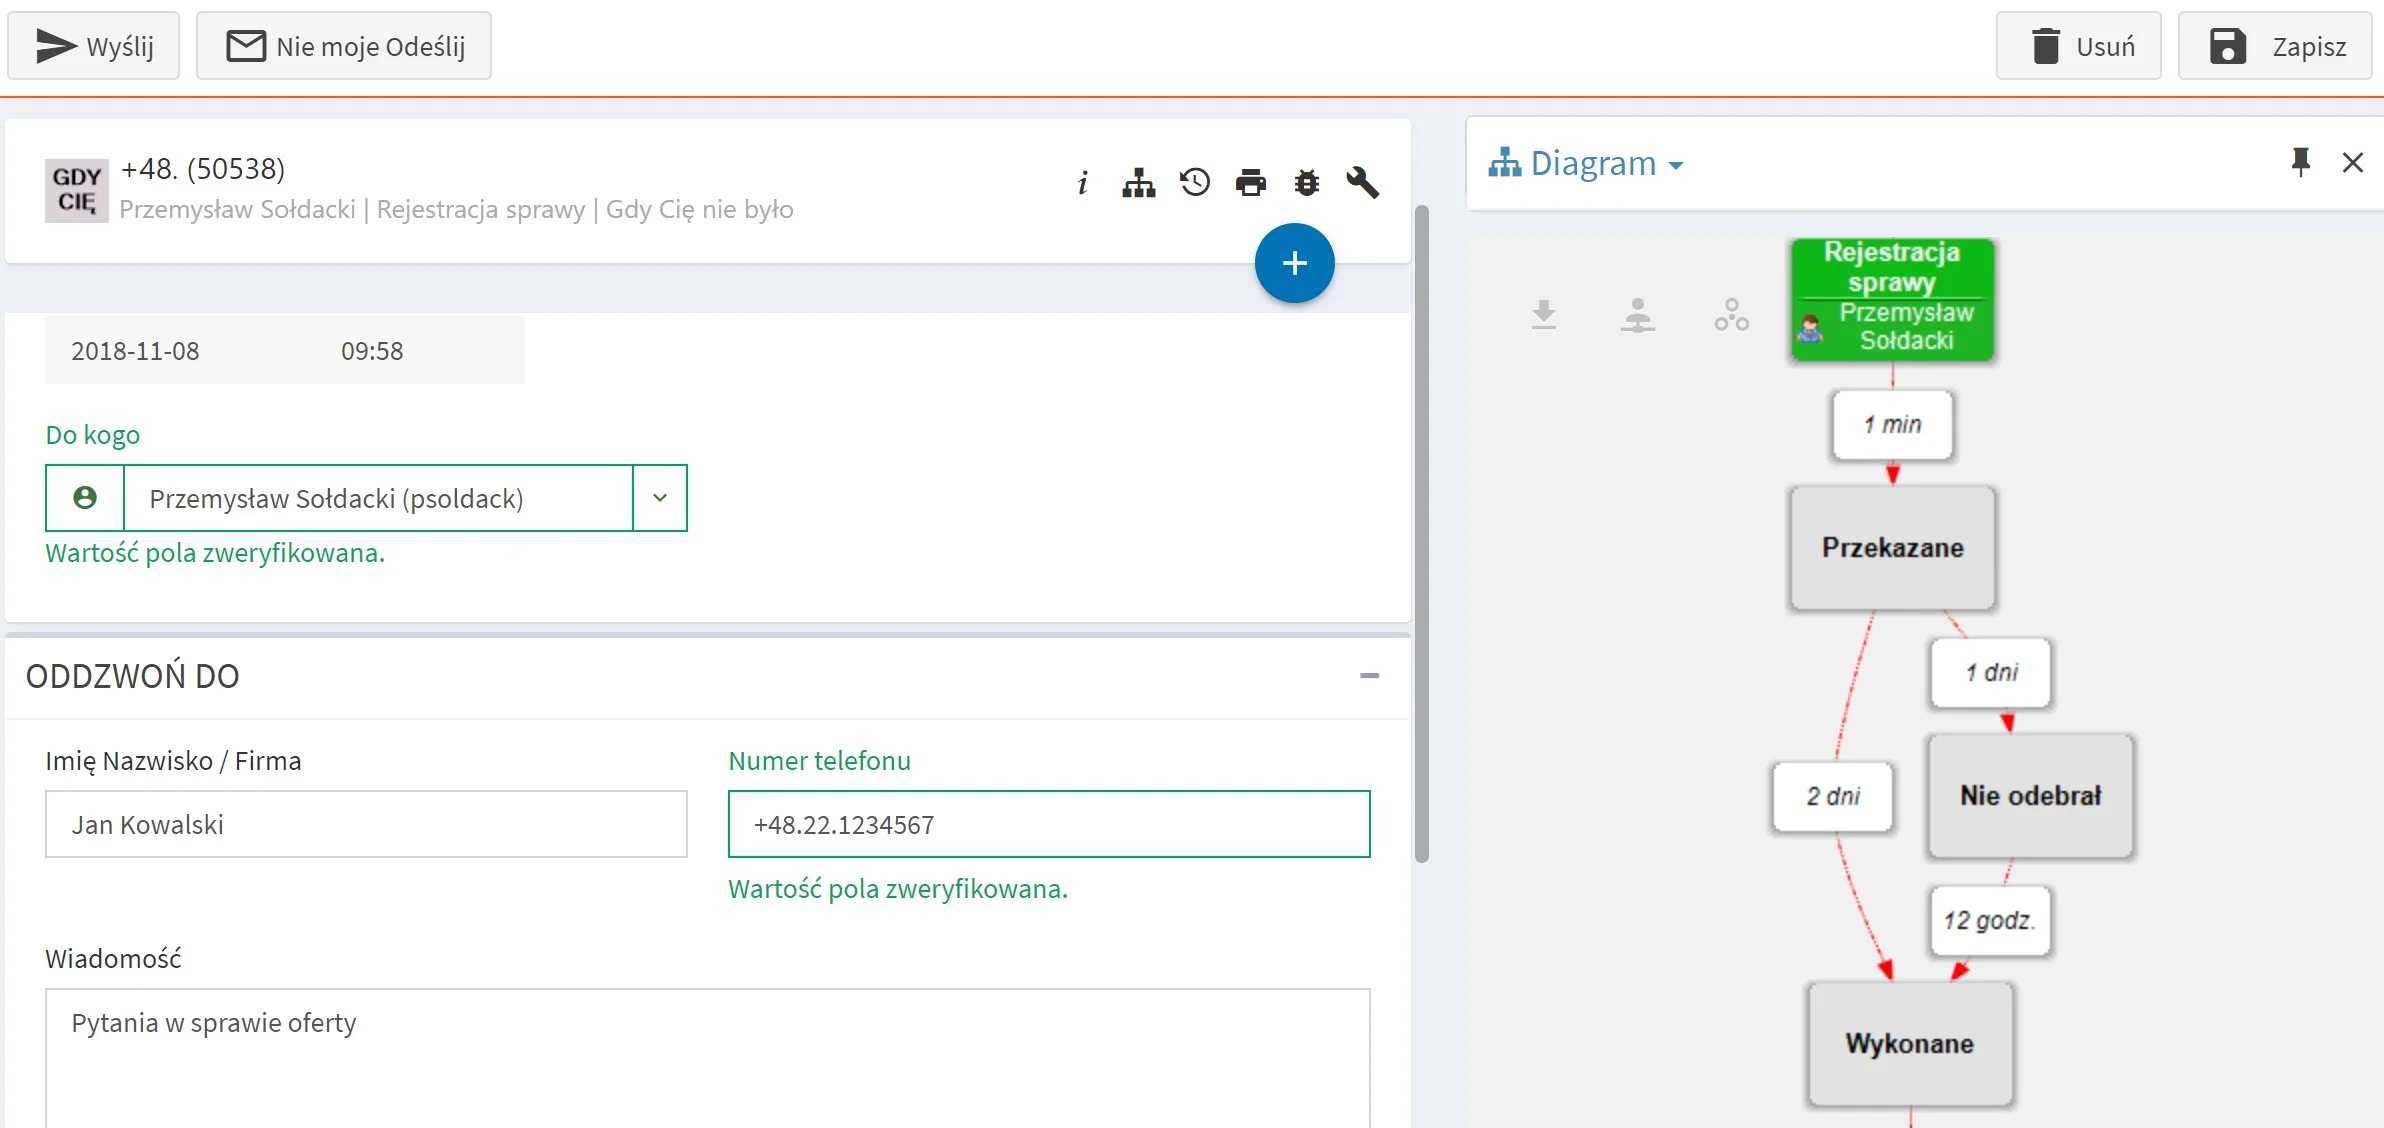Screen dimensions: 2384x1128
Task: Show the workflow diagram icon in header
Action: pyautogui.click(x=1139, y=183)
